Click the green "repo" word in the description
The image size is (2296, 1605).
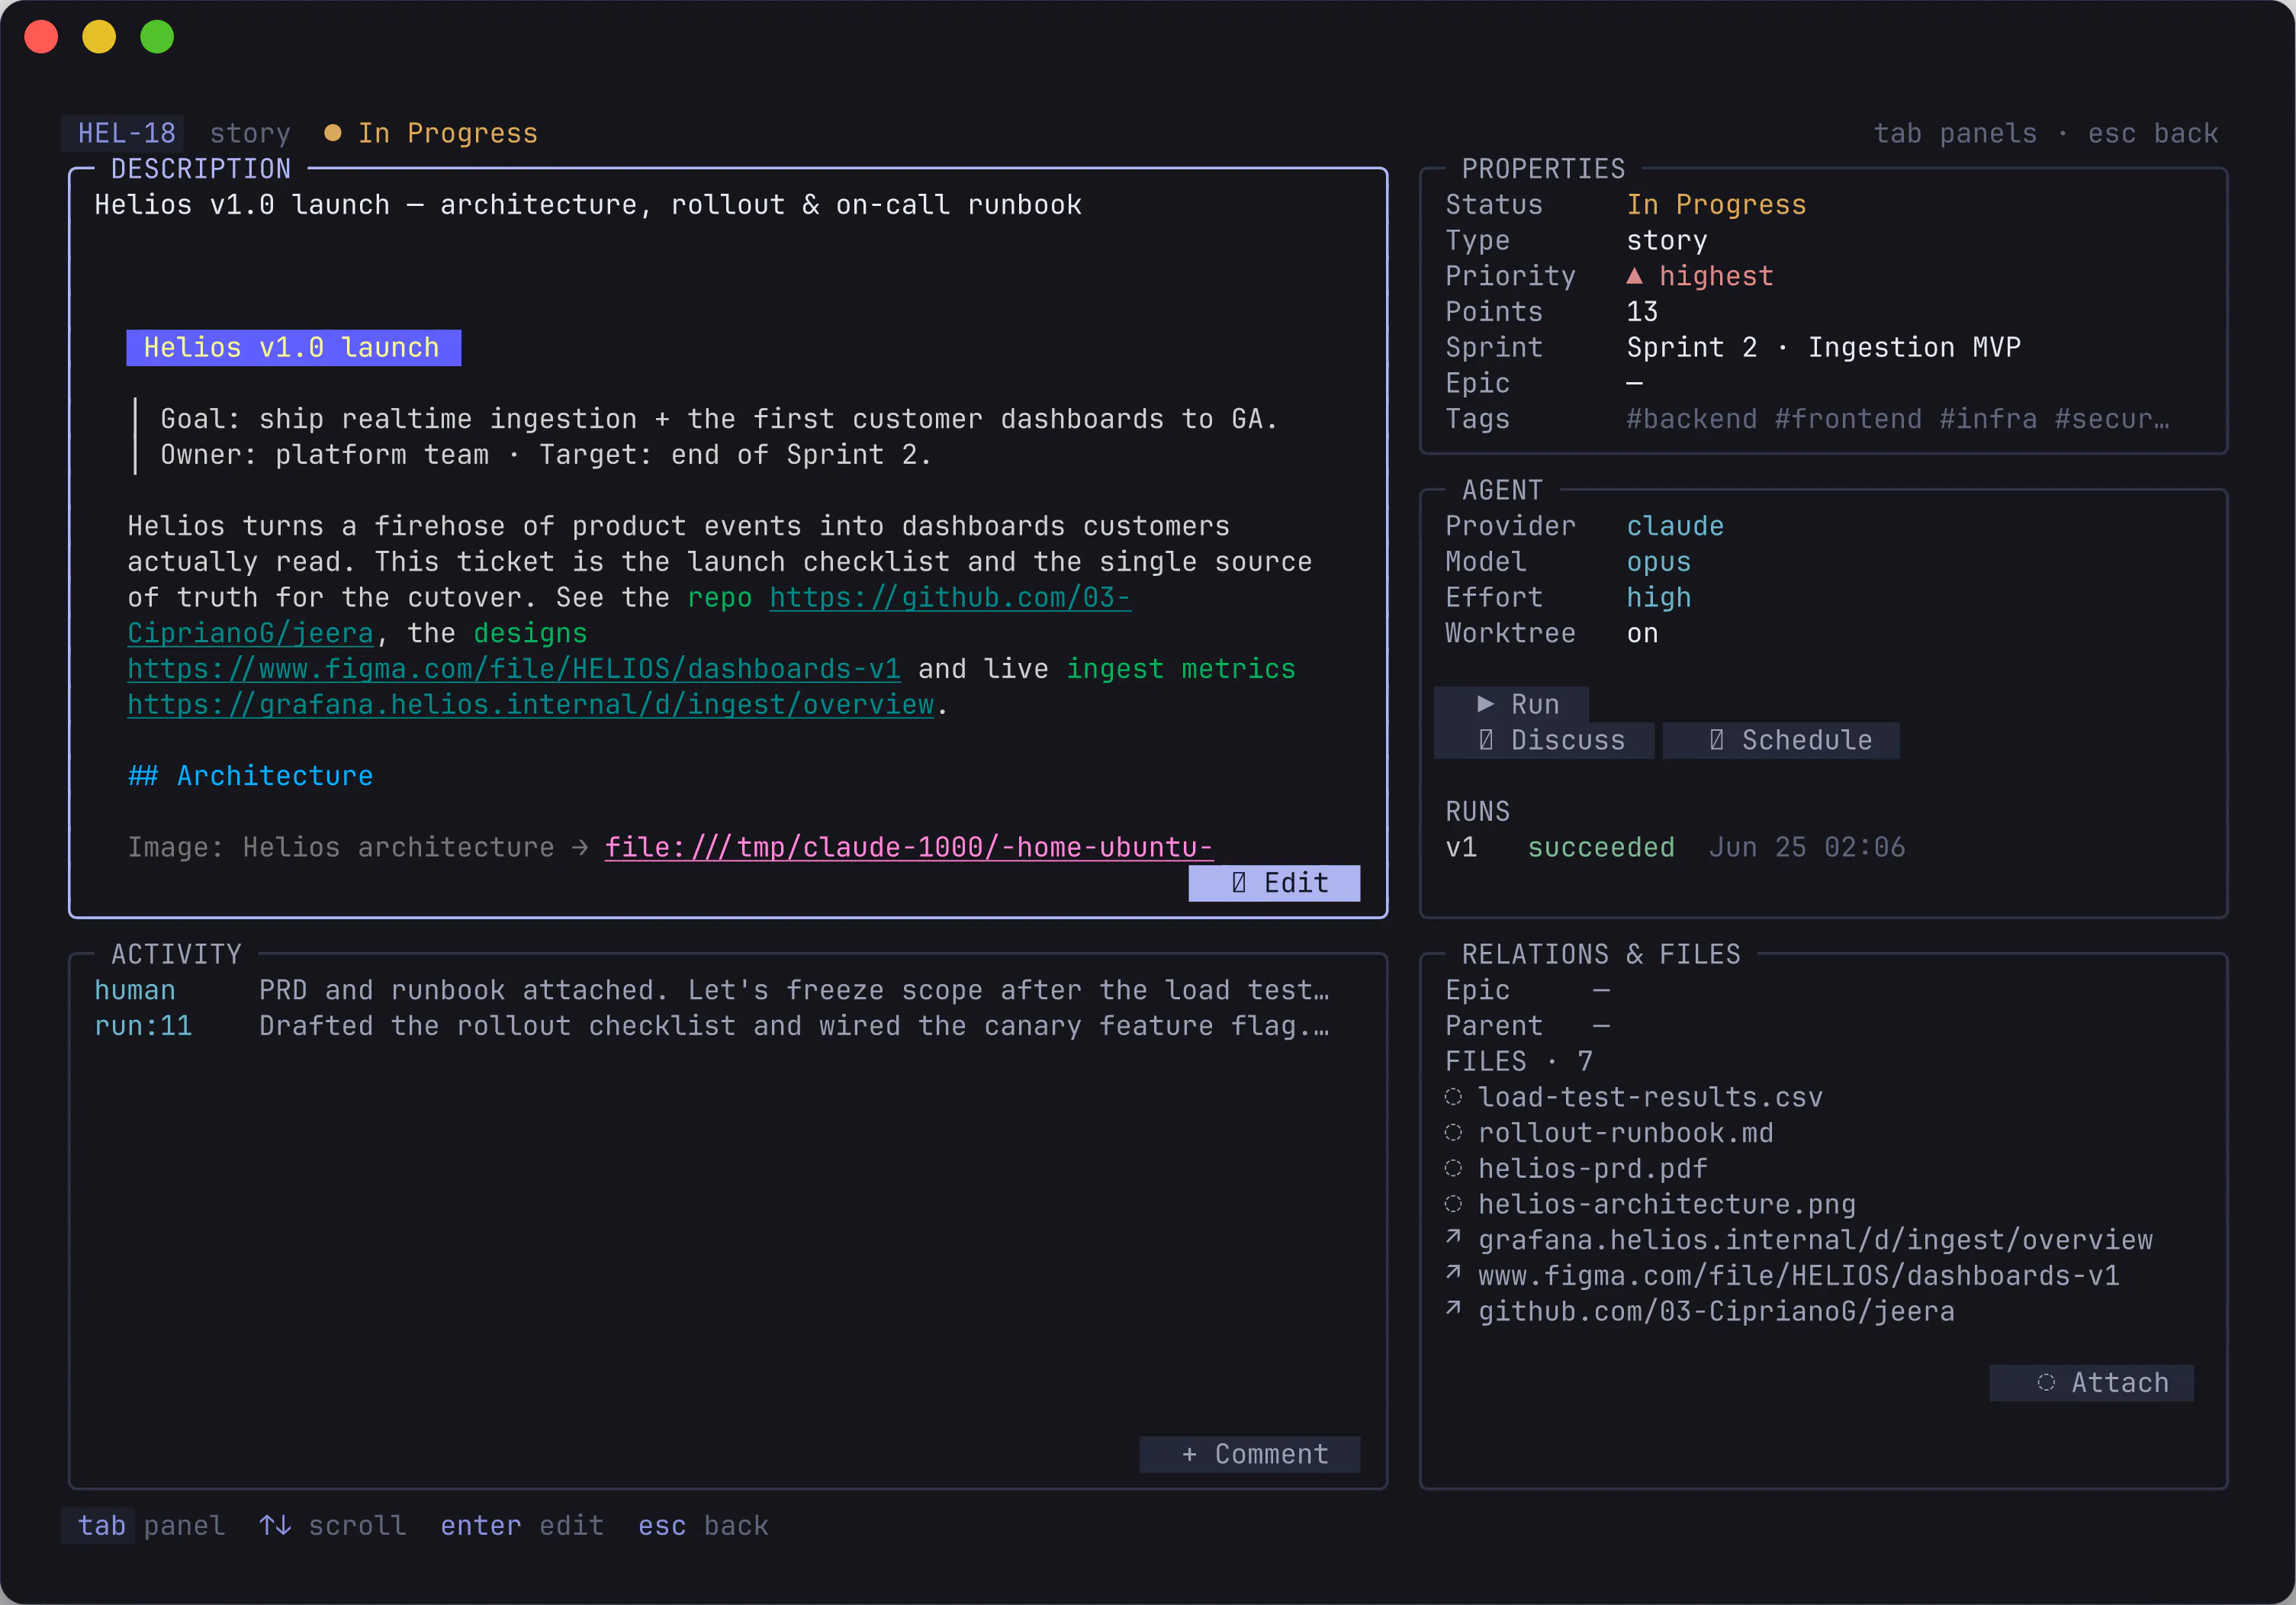(720, 598)
